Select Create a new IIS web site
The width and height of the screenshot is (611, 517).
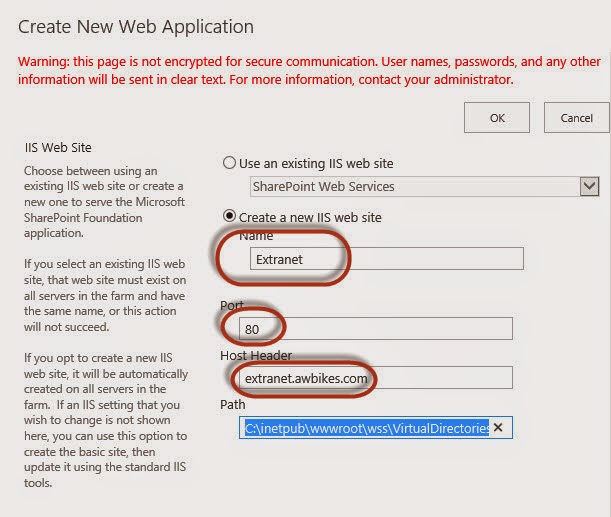(x=229, y=216)
